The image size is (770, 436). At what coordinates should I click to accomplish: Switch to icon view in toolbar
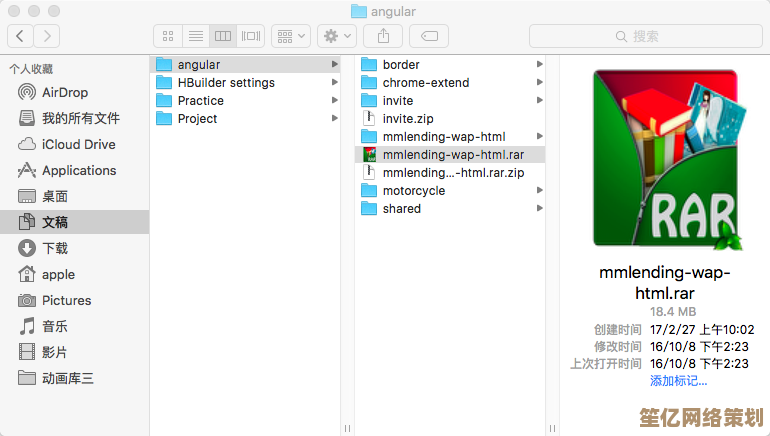[168, 36]
